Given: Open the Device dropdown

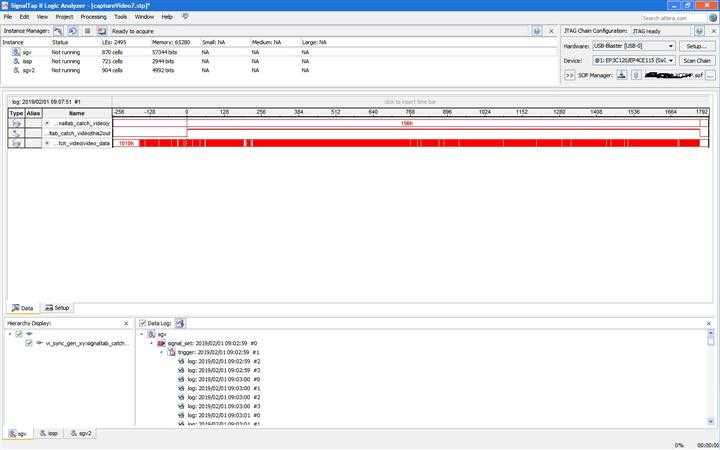Looking at the screenshot, I should point(634,61).
